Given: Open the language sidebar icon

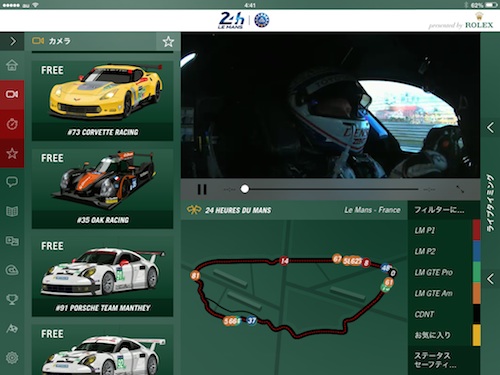Looking at the screenshot, I should [x=12, y=329].
